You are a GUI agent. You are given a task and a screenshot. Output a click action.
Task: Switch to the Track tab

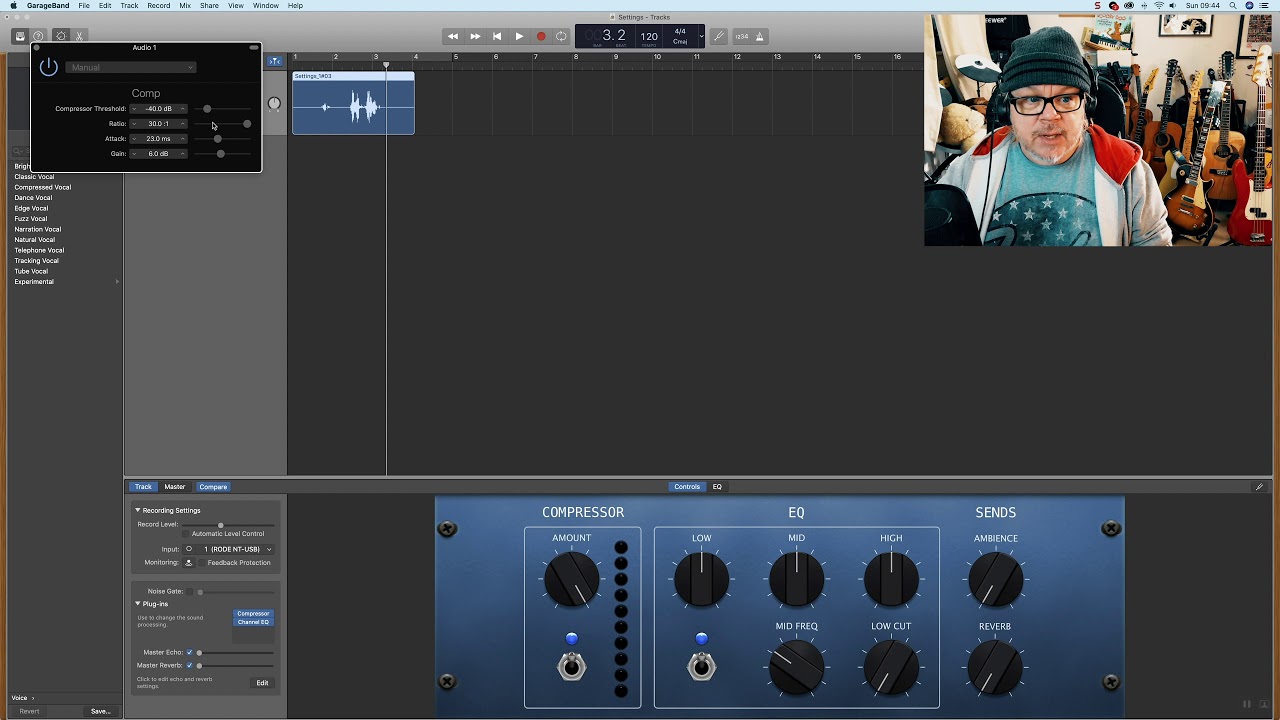click(x=143, y=487)
